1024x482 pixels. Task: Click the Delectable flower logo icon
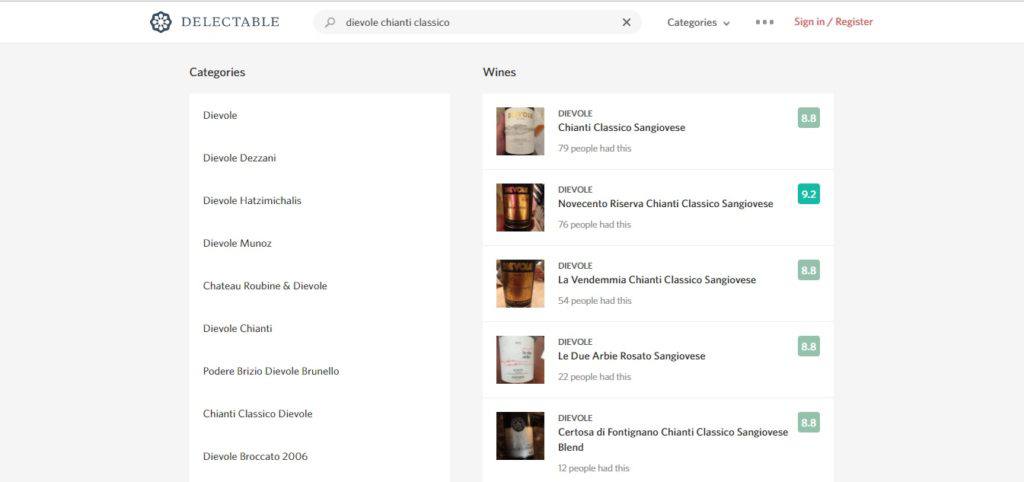click(161, 22)
